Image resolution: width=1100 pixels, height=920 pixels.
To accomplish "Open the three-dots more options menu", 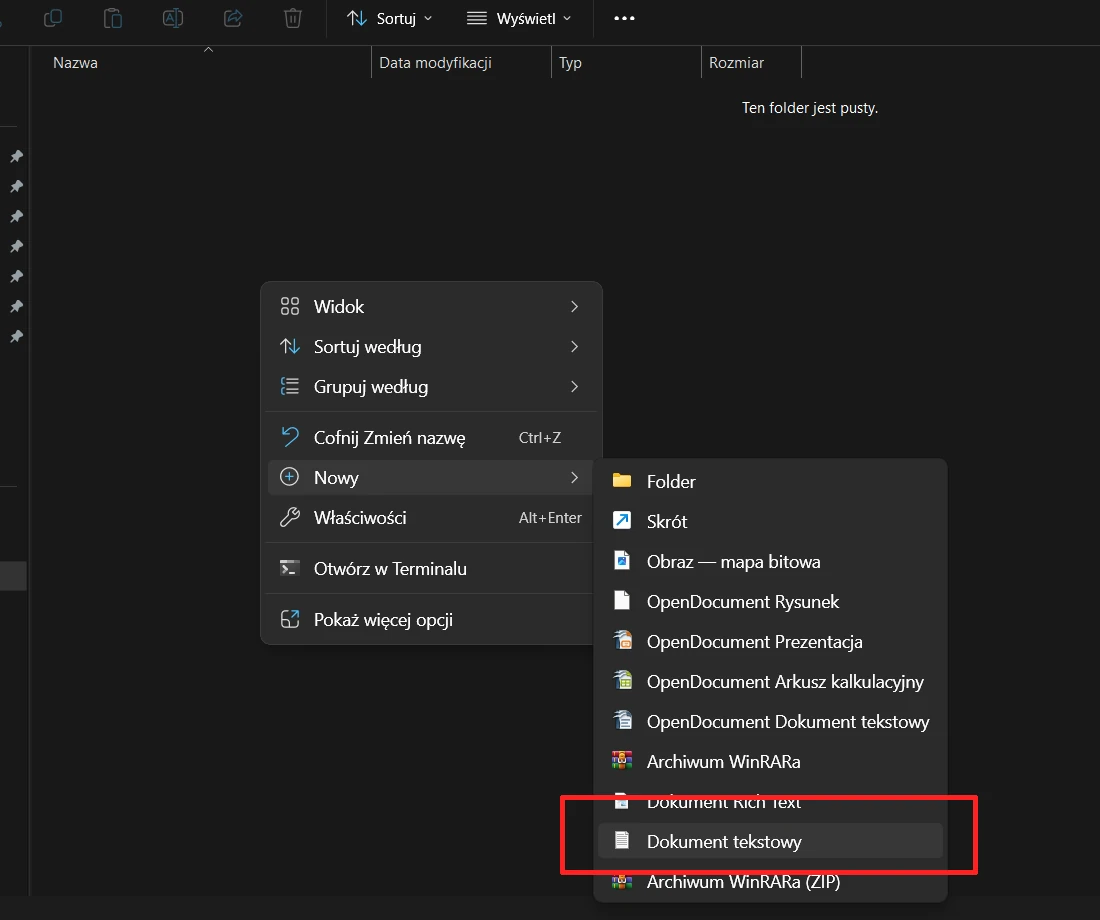I will point(624,18).
